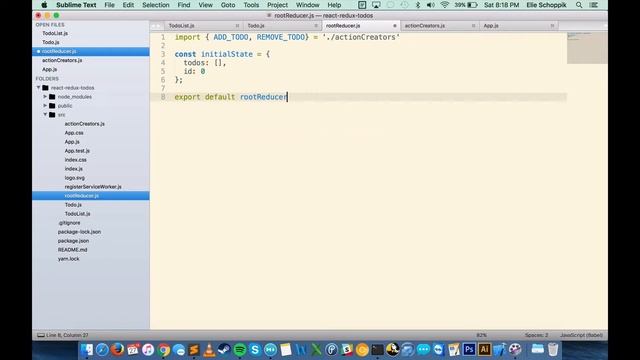Click the Bluetooth menu bar icon
640x360 pixels.
click(x=418, y=5)
